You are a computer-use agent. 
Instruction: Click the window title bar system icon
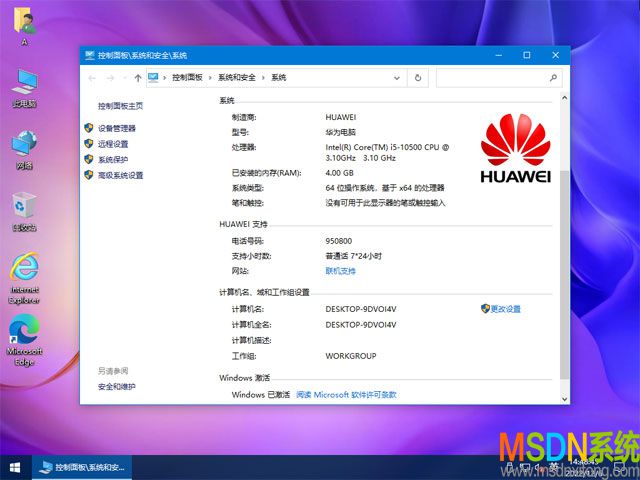tap(90, 56)
